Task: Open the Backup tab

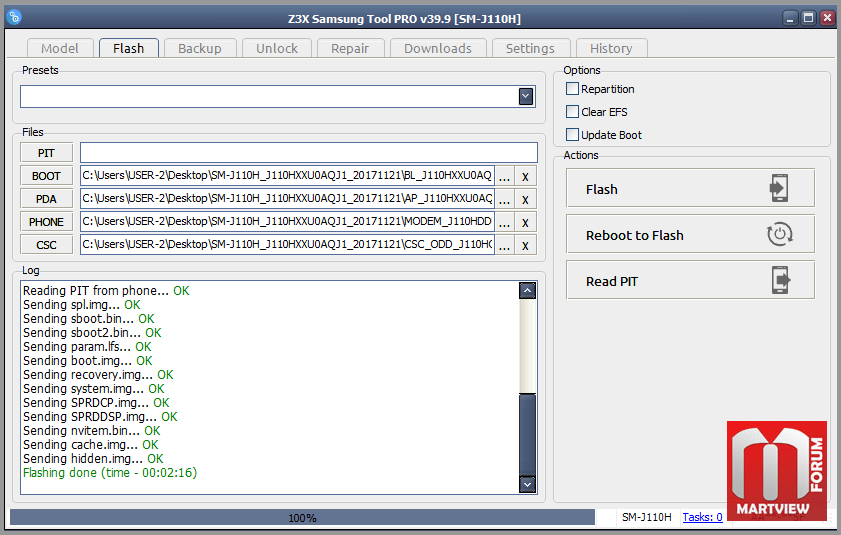Action: 200,48
